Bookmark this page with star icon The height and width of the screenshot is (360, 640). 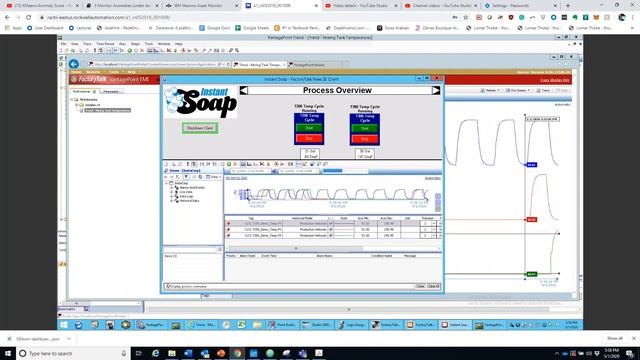coord(466,18)
